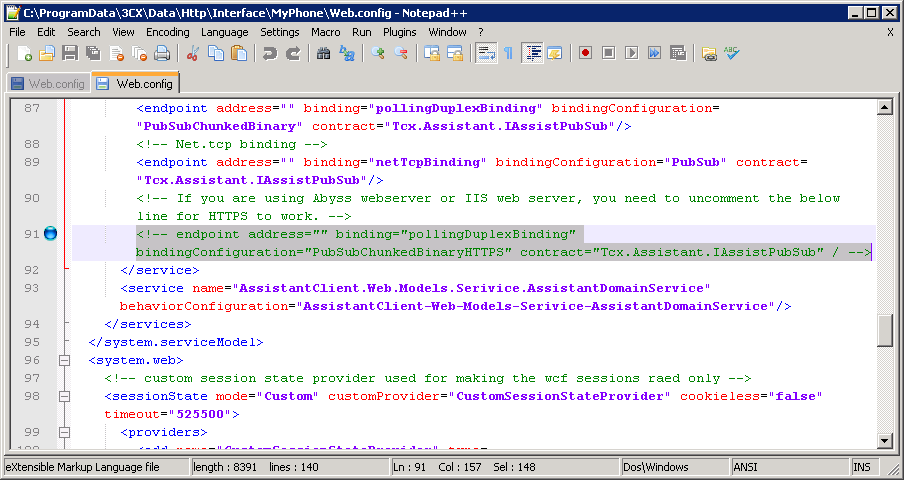Stop macro recording
904x480 pixels.
pos(608,54)
